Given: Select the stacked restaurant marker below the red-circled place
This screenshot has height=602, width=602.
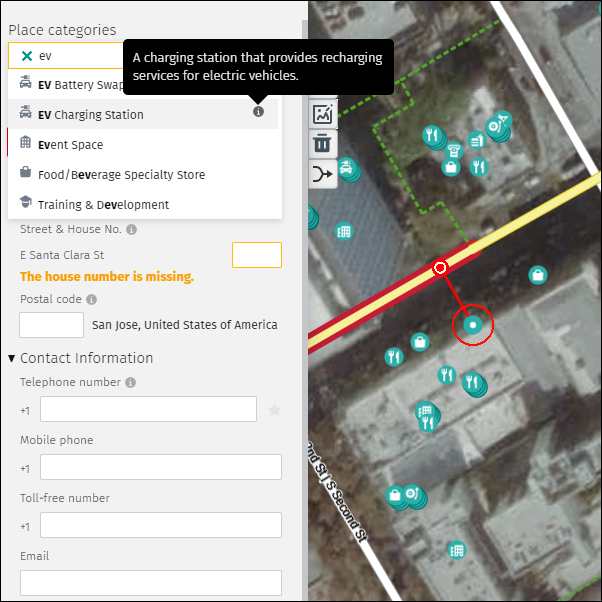Looking at the screenshot, I should (x=473, y=384).
